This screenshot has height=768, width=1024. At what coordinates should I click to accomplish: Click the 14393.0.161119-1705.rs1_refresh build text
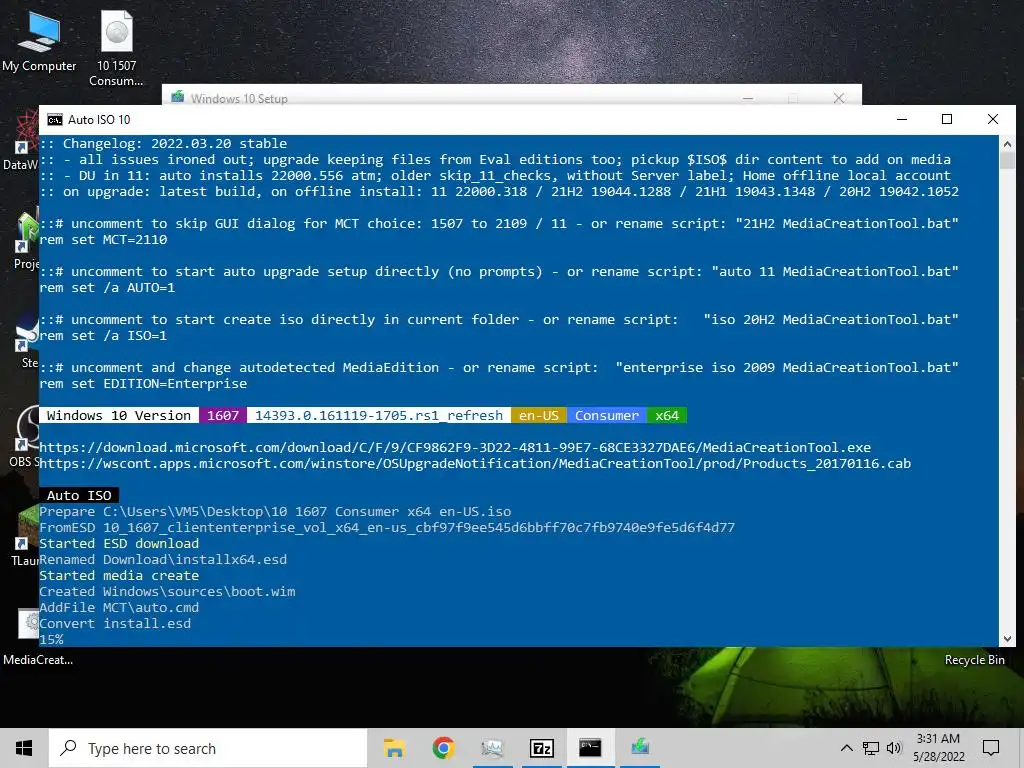pyautogui.click(x=379, y=415)
